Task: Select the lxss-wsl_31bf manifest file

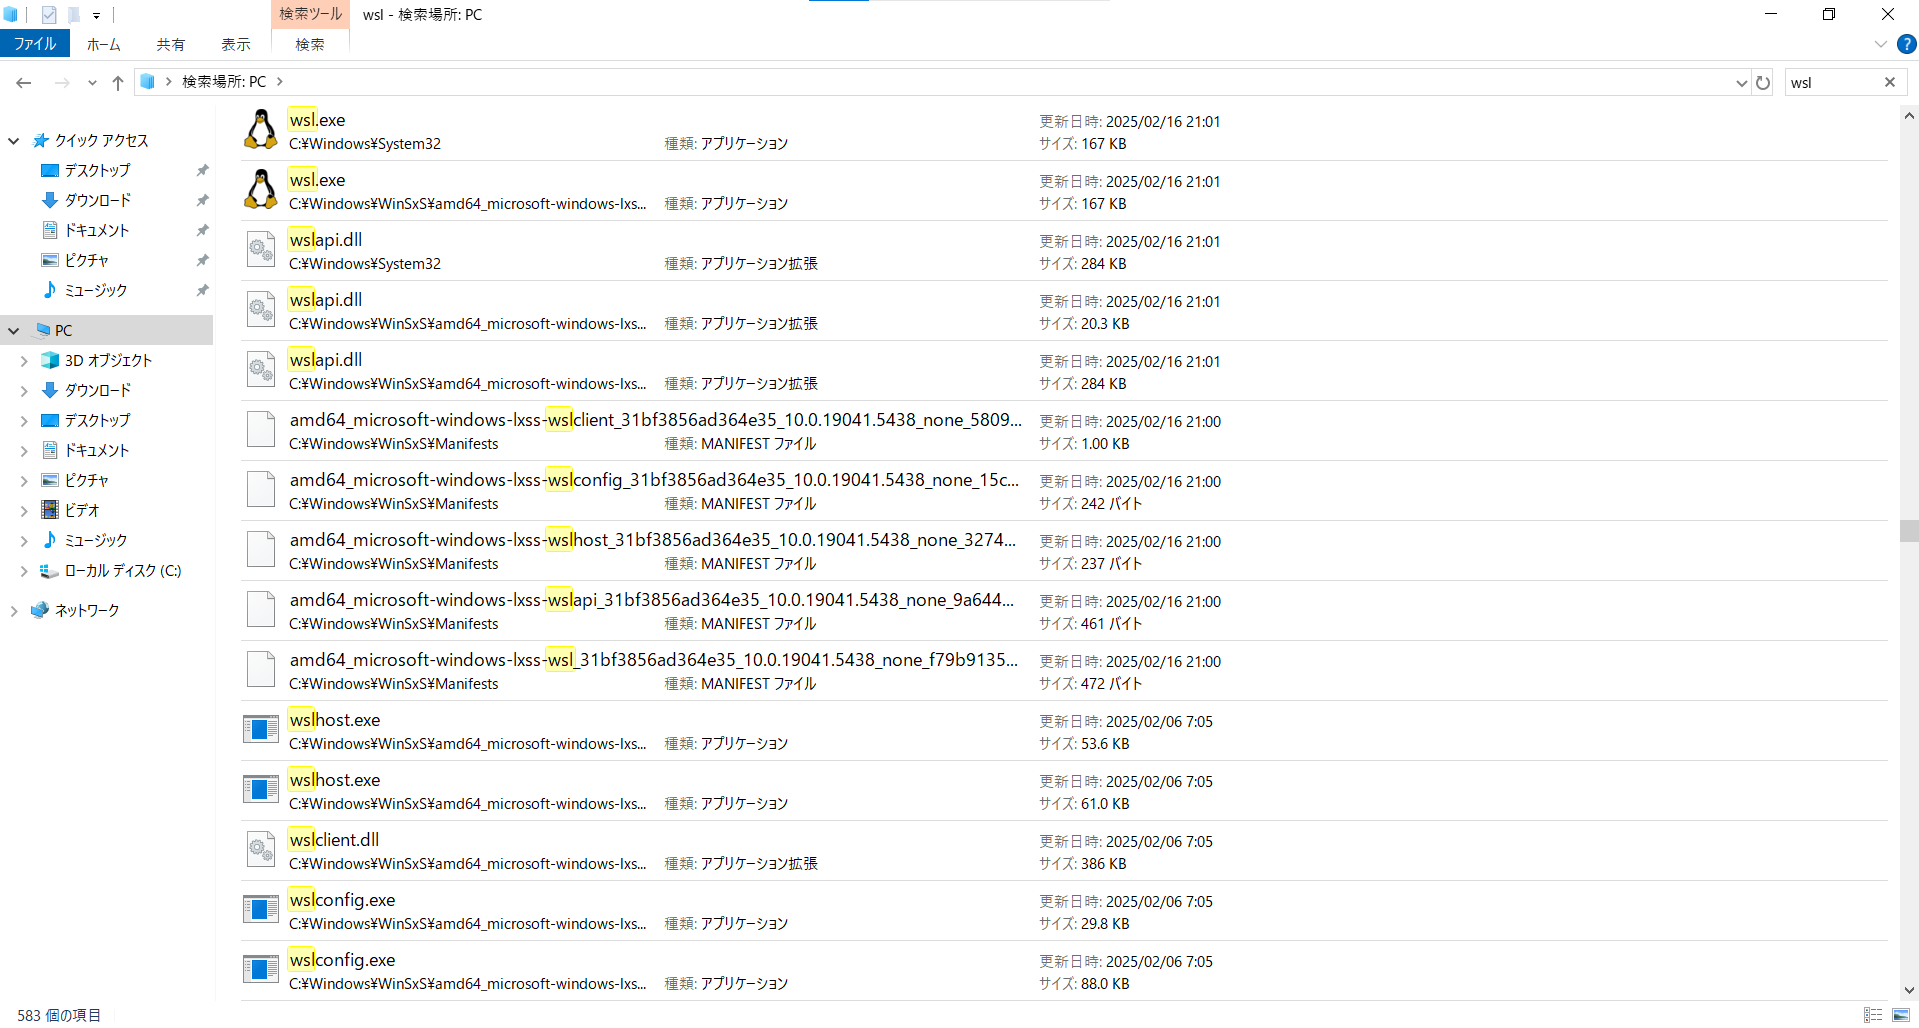Action: point(1064,670)
